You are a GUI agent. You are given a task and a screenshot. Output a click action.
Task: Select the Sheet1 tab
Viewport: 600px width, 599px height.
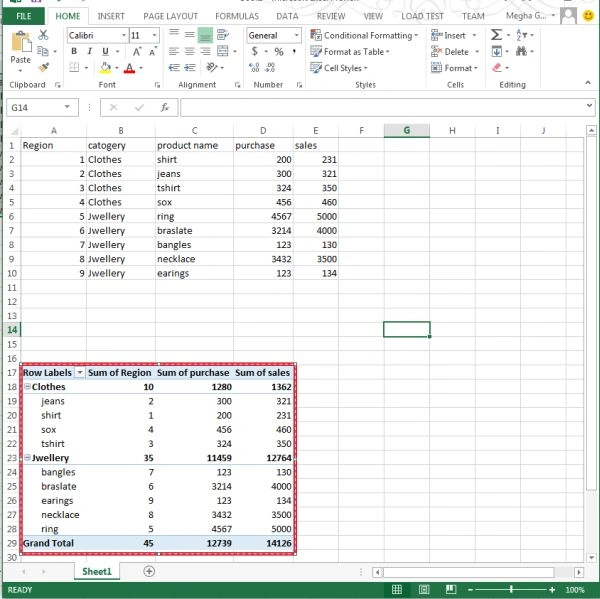[x=97, y=571]
